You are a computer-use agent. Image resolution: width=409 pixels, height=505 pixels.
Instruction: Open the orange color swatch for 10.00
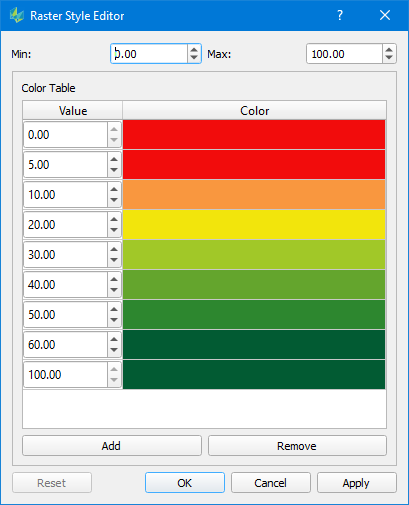pyautogui.click(x=254, y=195)
